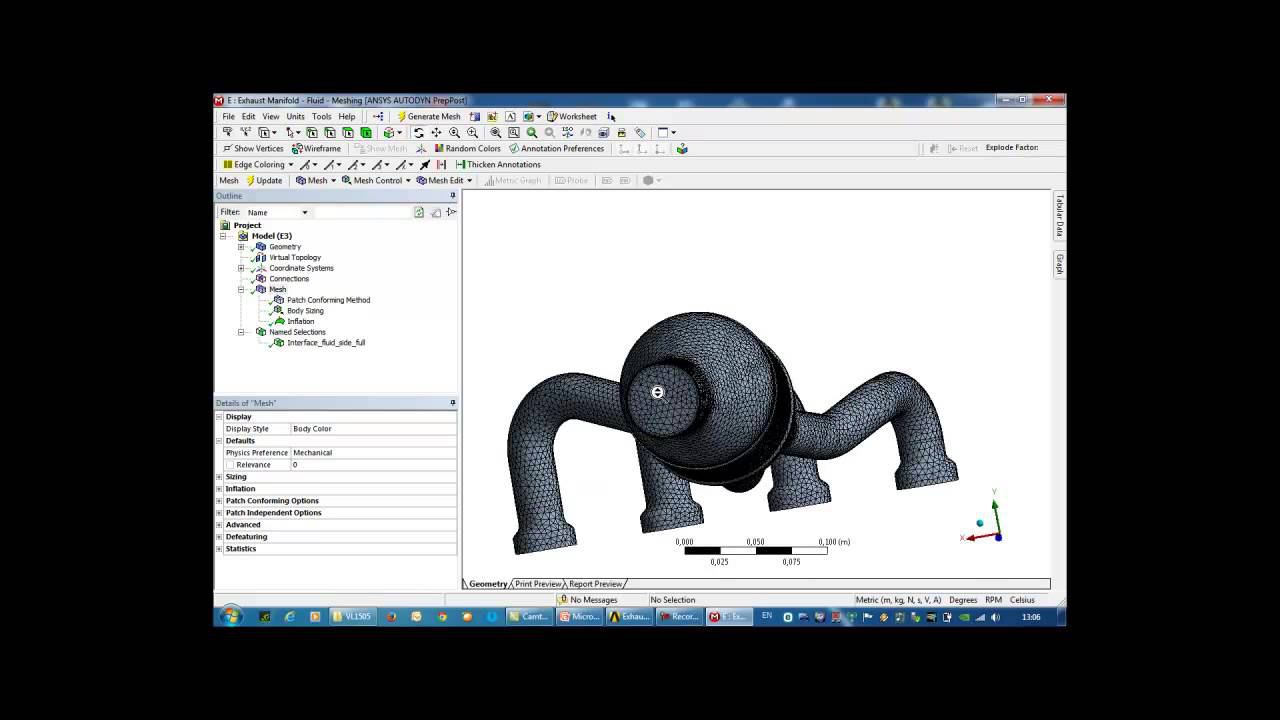This screenshot has width=1280, height=720.
Task: Activate the Body selection filter
Action: (366, 132)
